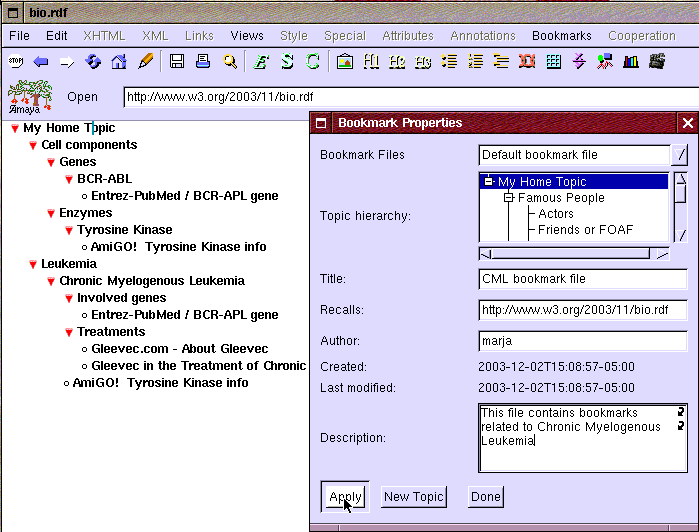
Task: Apply code style with C icon
Action: pos(313,62)
